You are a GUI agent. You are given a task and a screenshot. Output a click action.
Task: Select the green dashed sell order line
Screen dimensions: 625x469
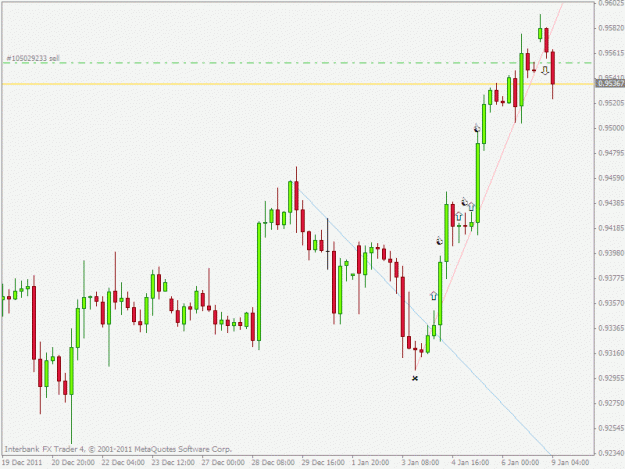[298, 63]
